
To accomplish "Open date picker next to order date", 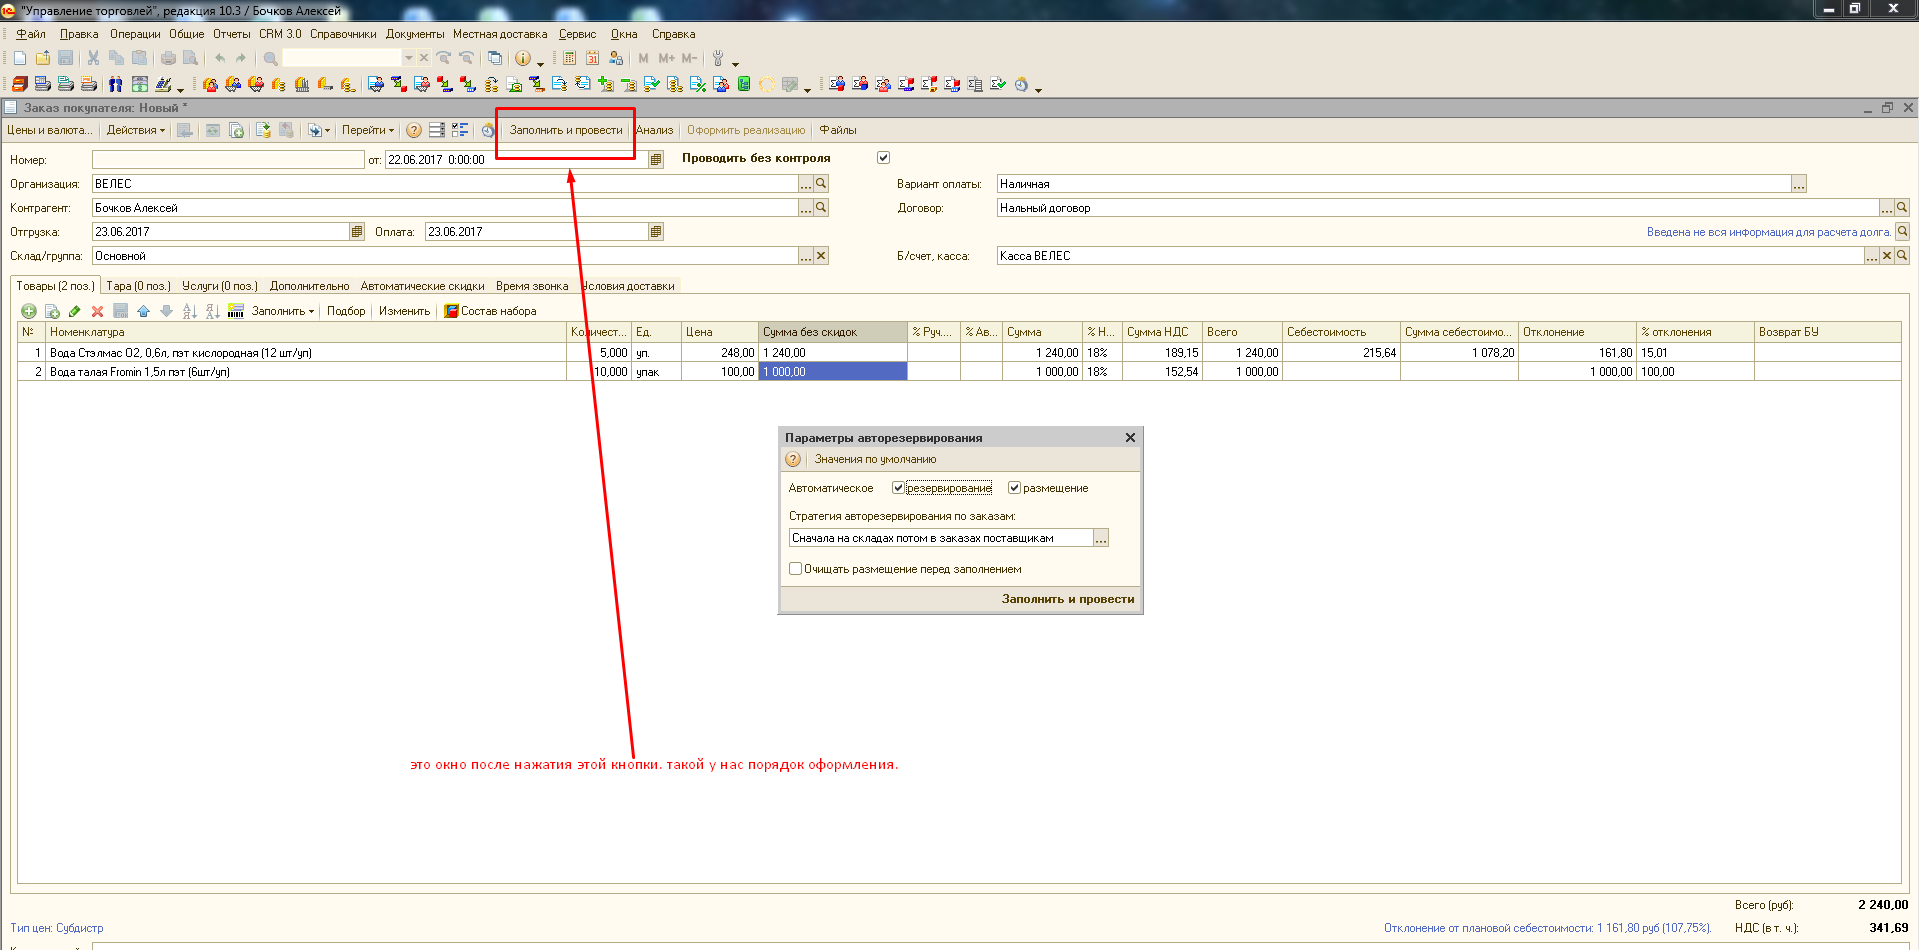I will click(x=656, y=160).
